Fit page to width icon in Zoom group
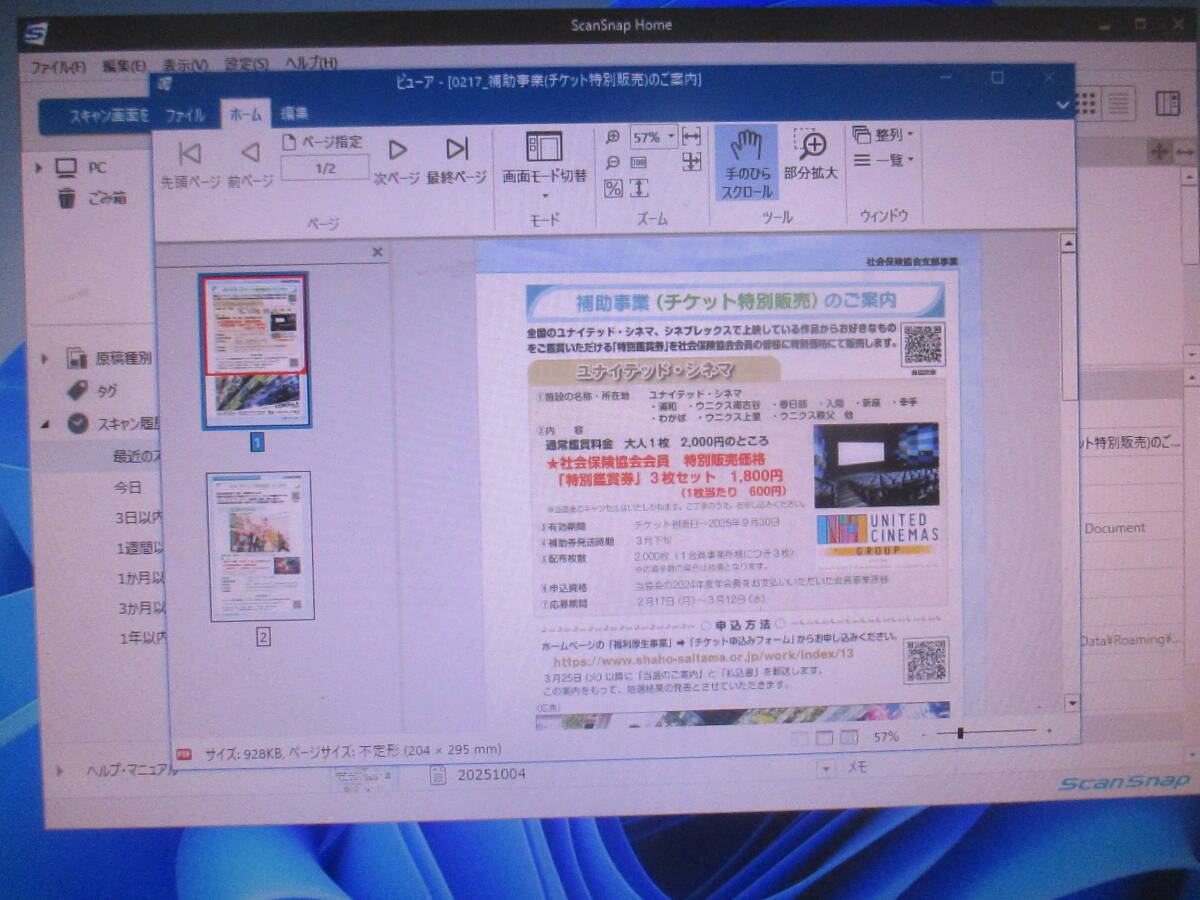Image resolution: width=1200 pixels, height=900 pixels. coord(691,137)
